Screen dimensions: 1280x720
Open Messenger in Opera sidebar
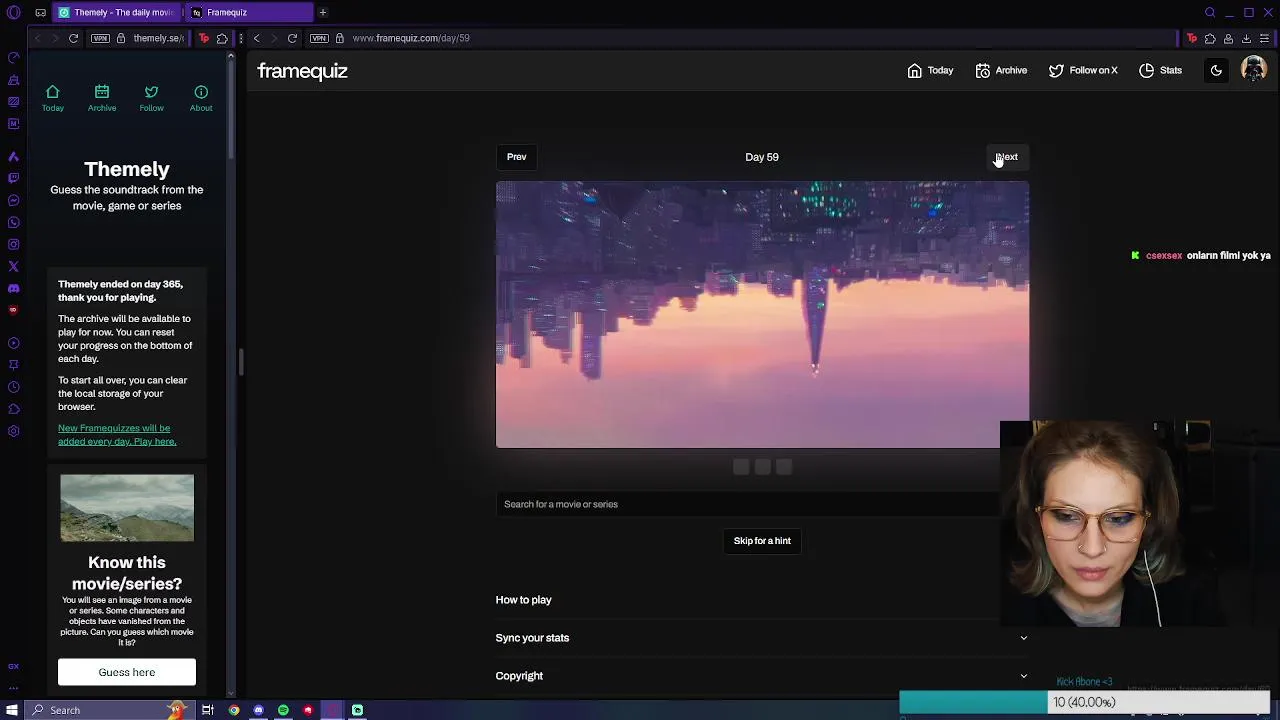tap(13, 200)
